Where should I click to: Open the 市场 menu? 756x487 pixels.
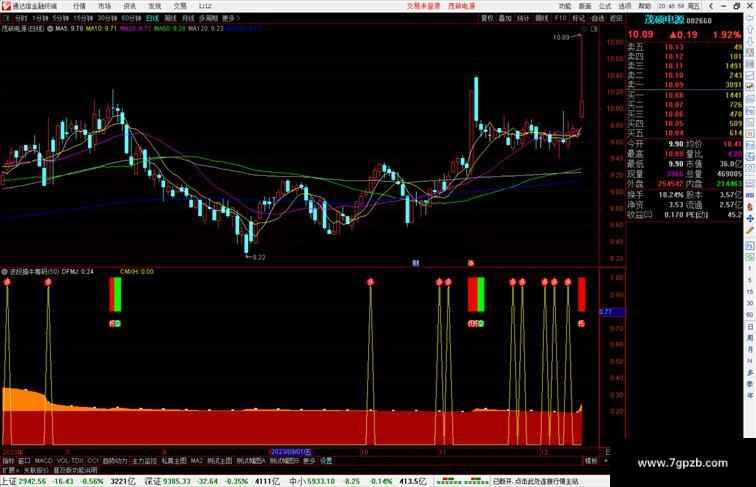click(105, 6)
